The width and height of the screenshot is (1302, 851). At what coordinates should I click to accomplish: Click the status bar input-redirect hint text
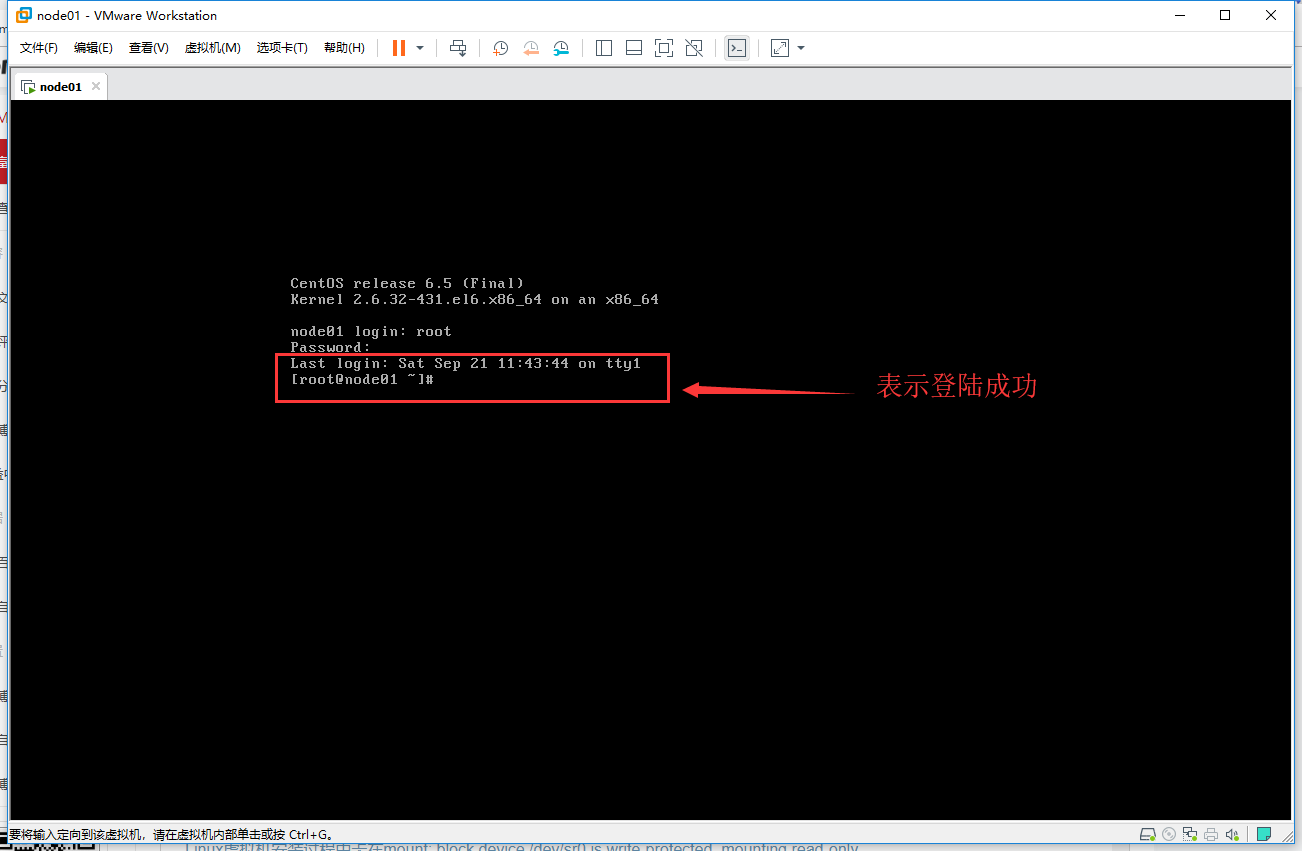click(x=171, y=834)
